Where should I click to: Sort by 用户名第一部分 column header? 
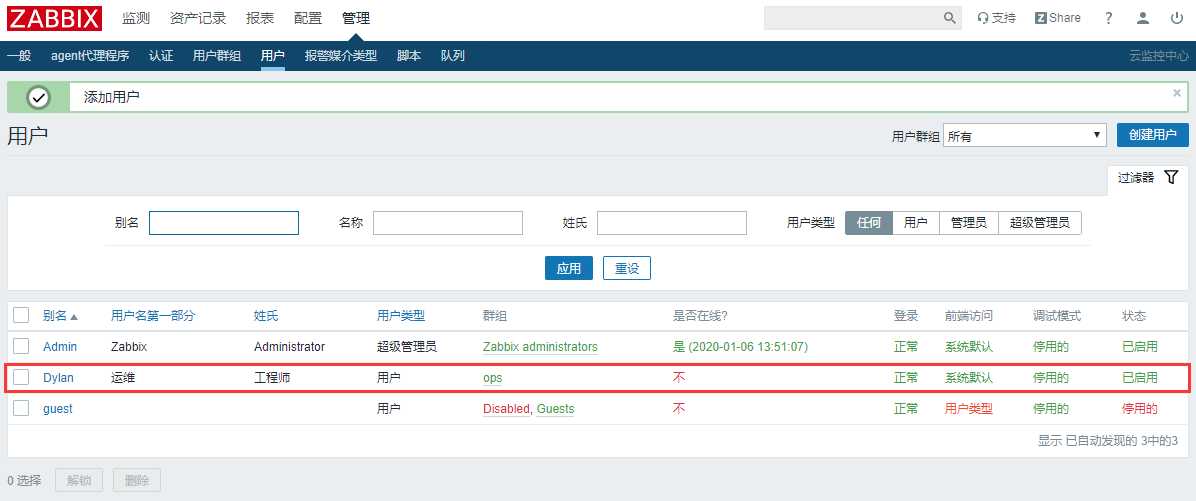(x=153, y=316)
